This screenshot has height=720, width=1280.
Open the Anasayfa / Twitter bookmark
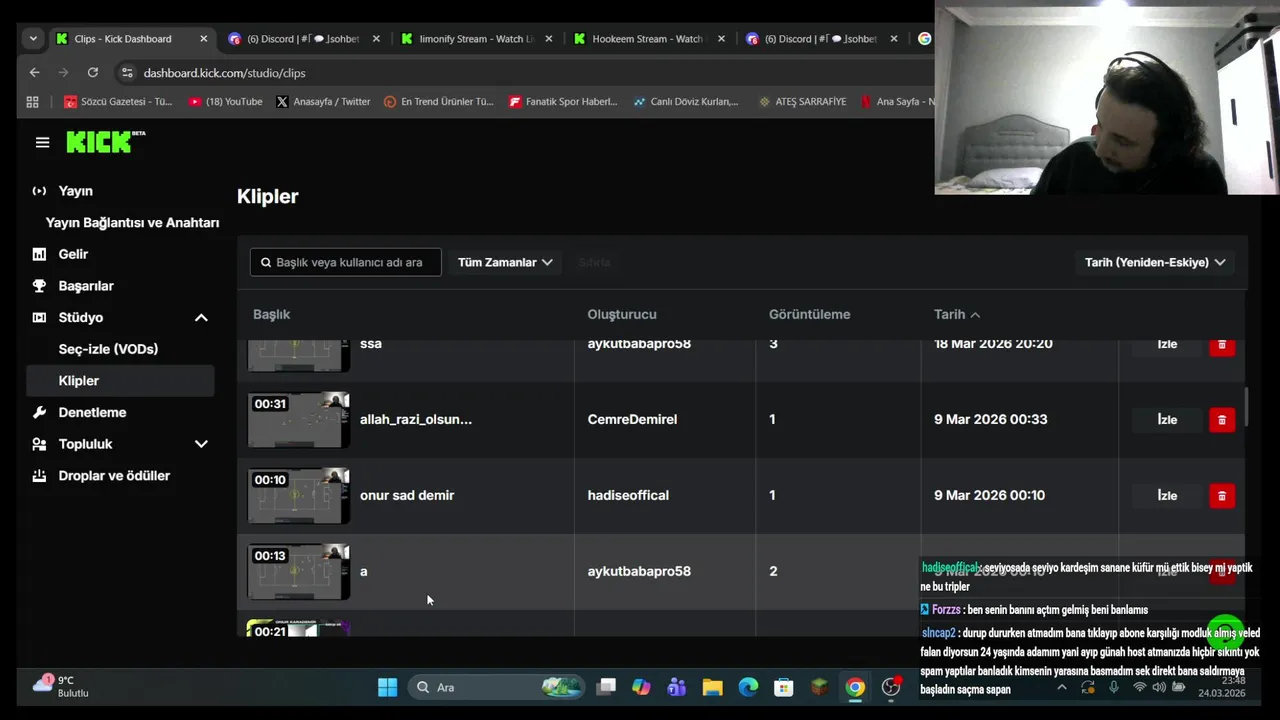click(x=323, y=102)
